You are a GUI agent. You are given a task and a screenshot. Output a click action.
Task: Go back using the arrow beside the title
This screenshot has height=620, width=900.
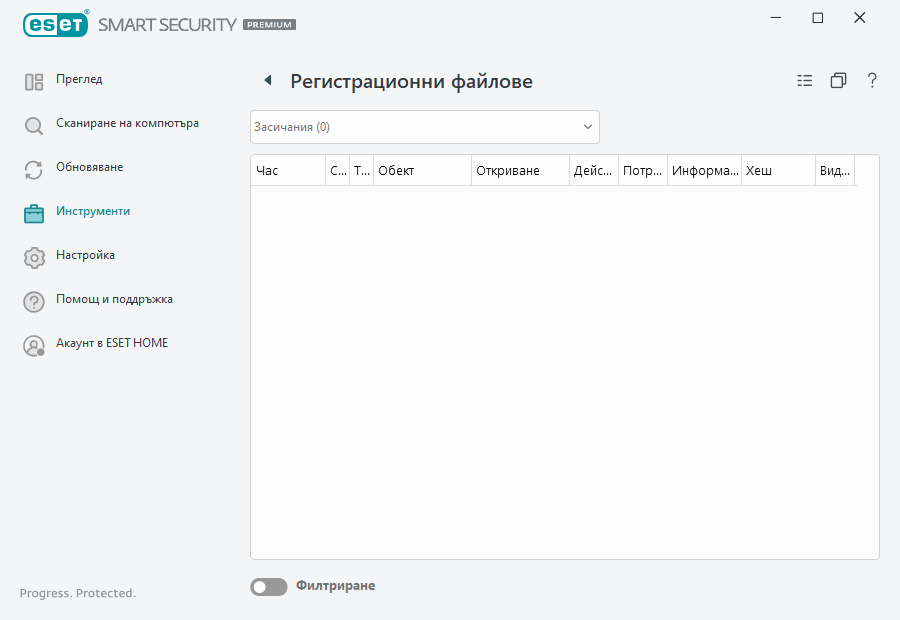pyautogui.click(x=266, y=79)
